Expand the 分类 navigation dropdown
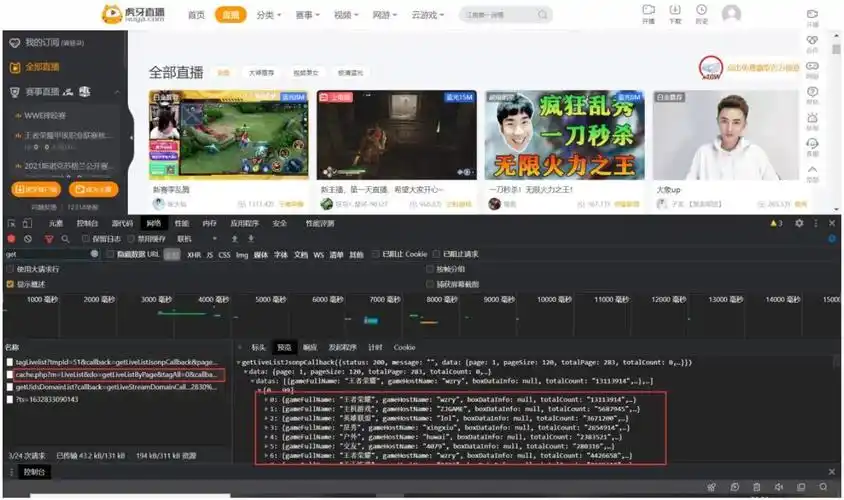 point(268,15)
